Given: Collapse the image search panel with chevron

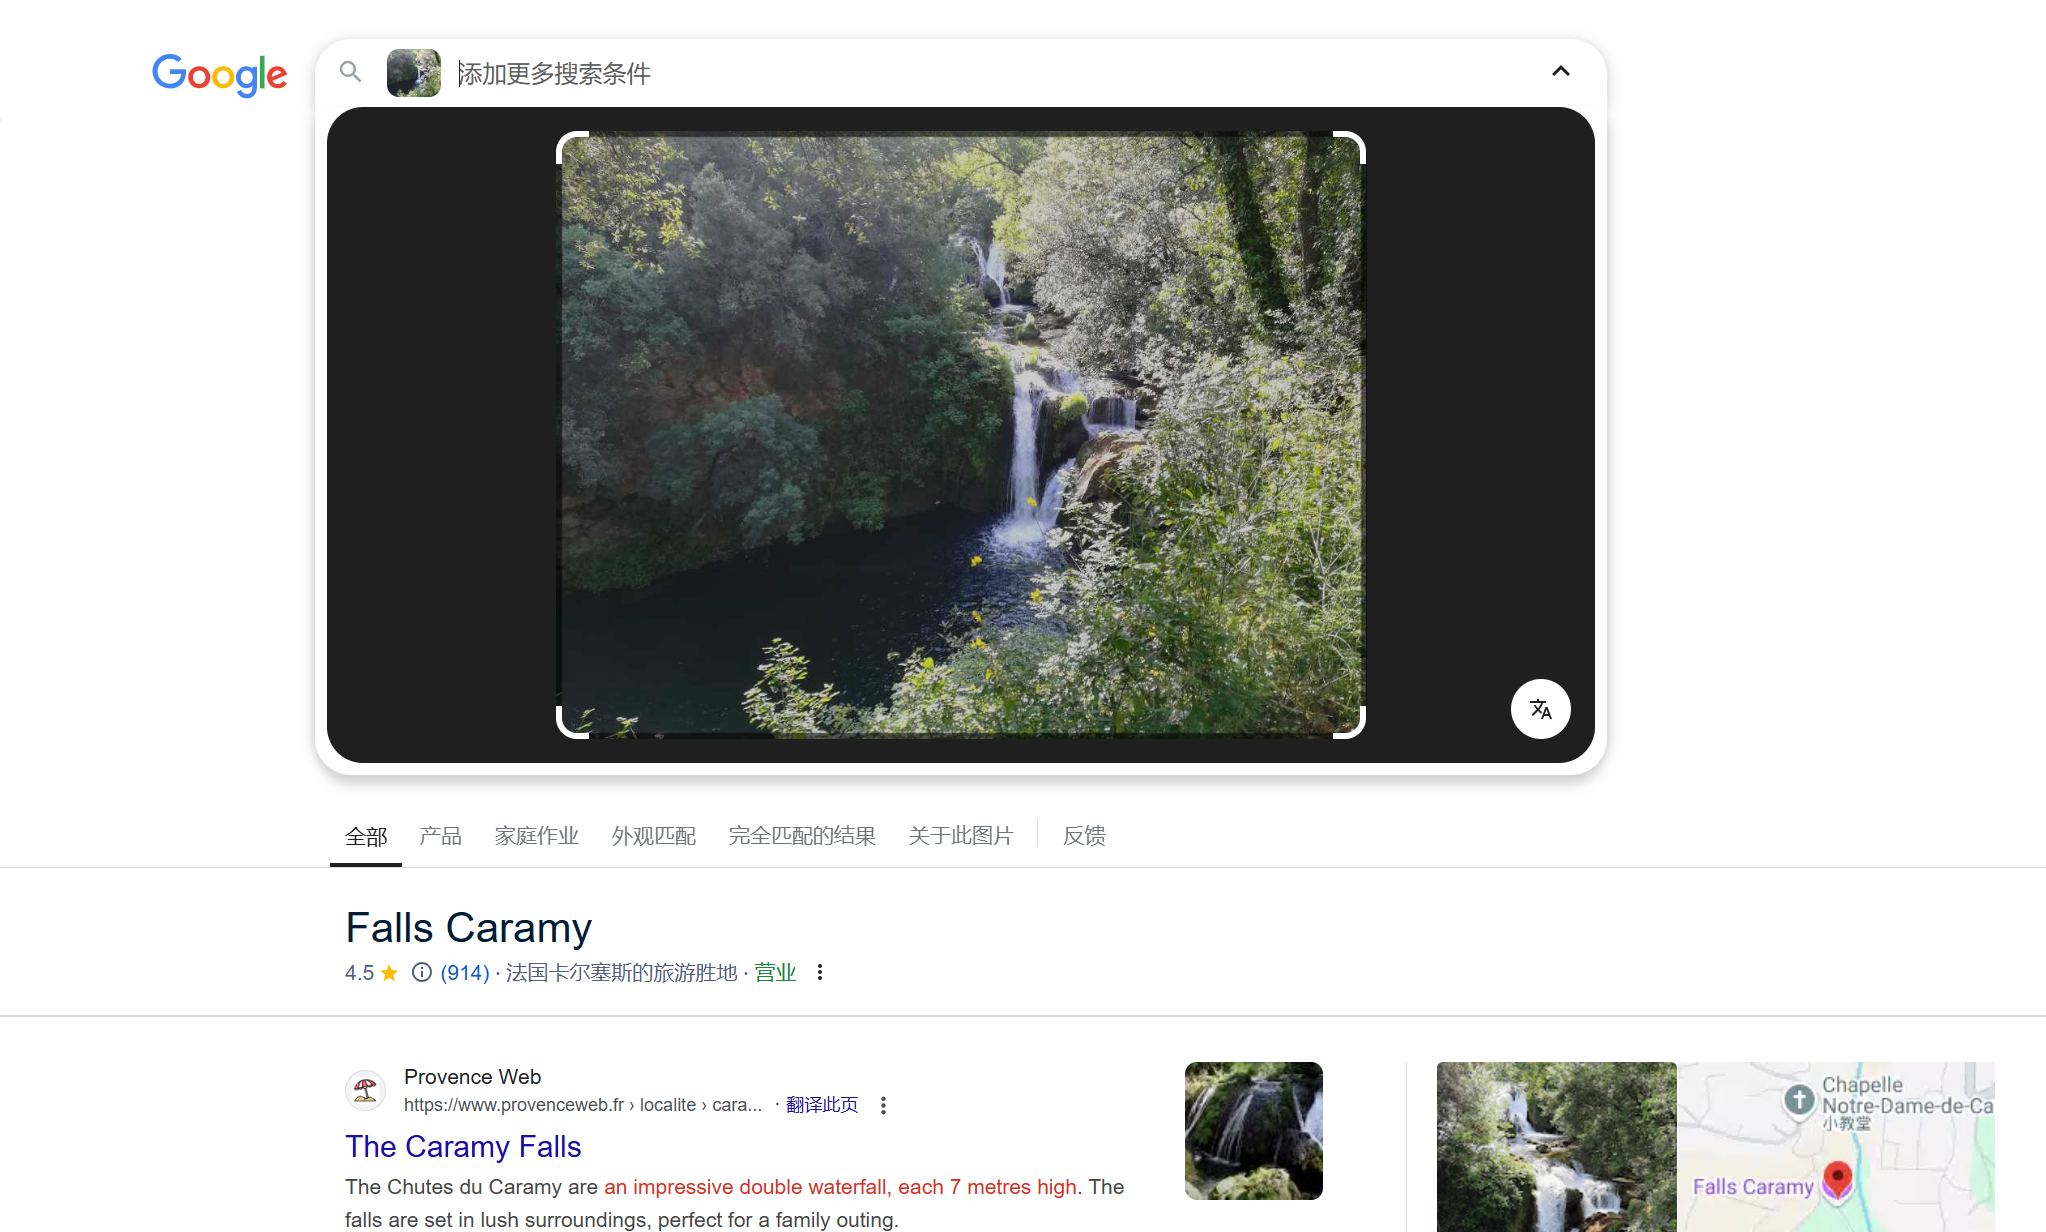Looking at the screenshot, I should point(1560,72).
